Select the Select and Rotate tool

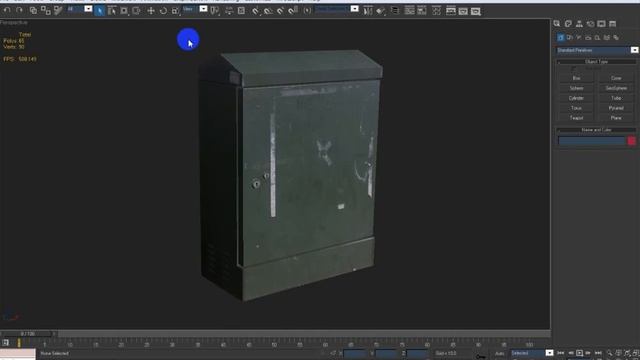pyautogui.click(x=163, y=11)
